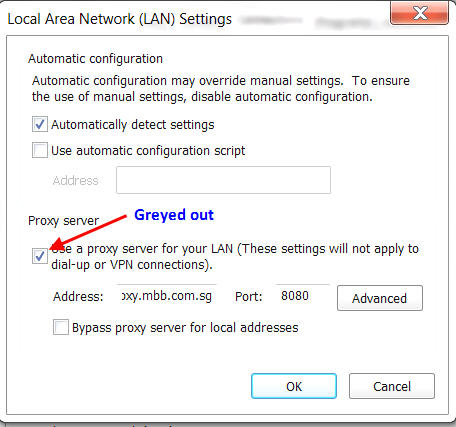Click the Automatic configuration group heading
The width and height of the screenshot is (456, 427).
tap(95, 59)
